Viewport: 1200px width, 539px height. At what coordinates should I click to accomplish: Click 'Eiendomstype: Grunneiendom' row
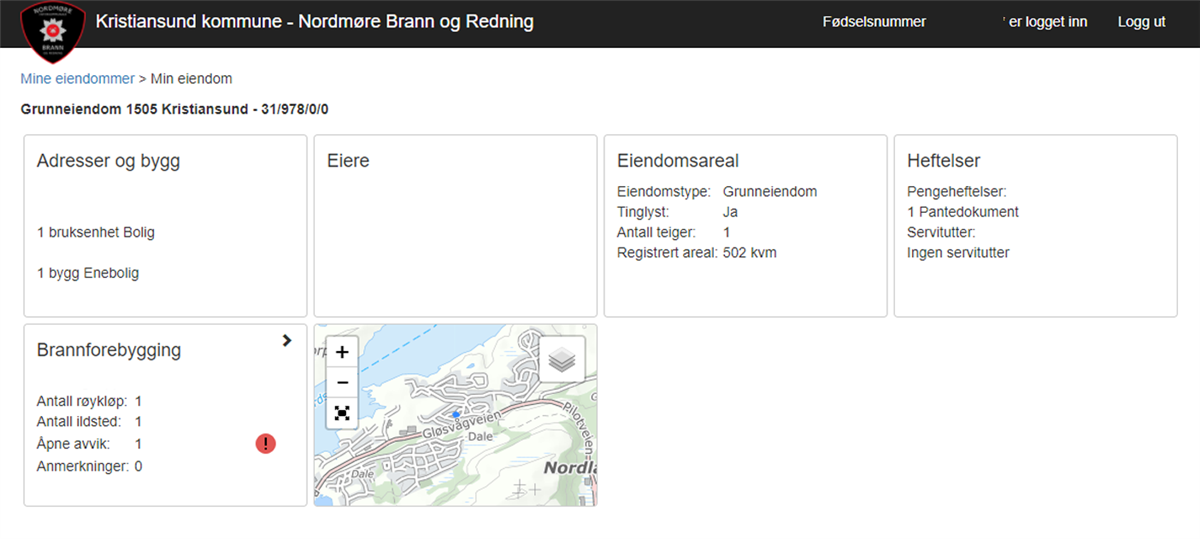[x=717, y=191]
